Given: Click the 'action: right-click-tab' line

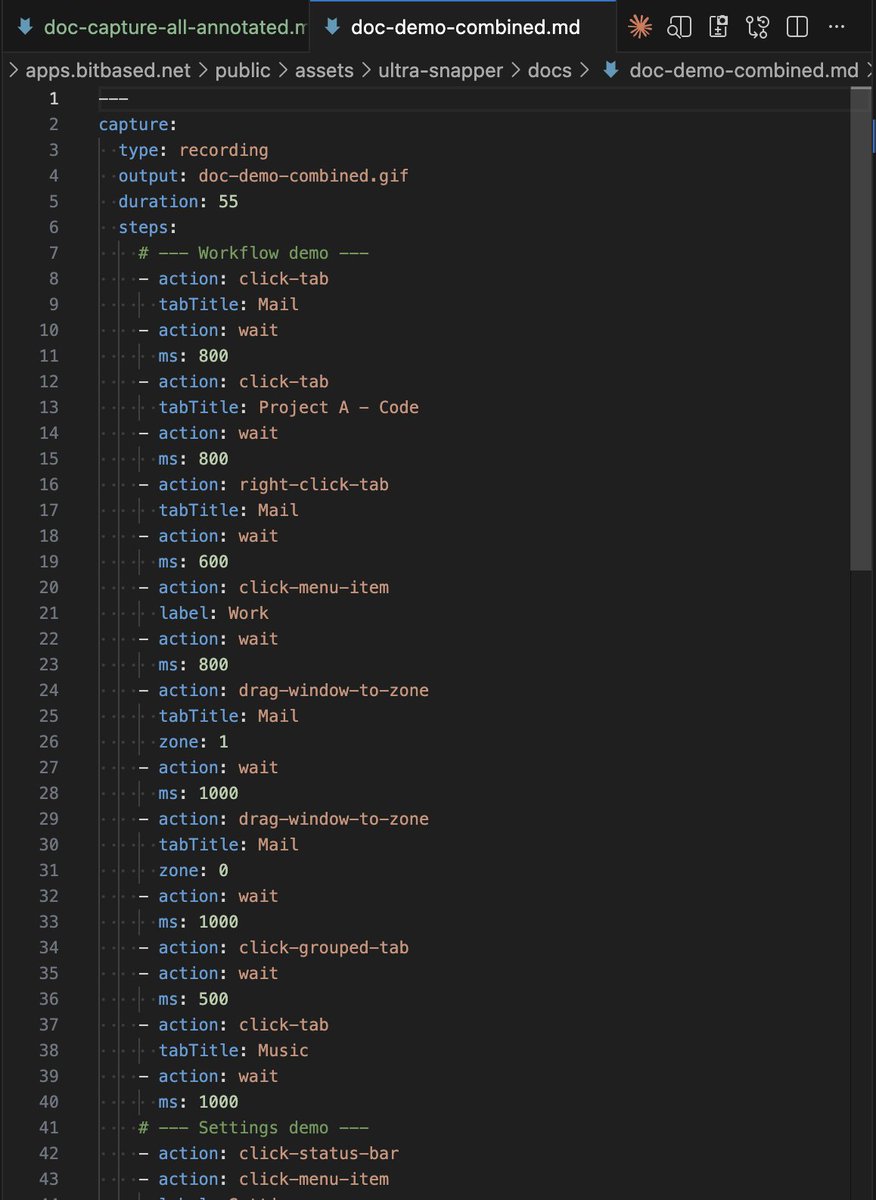Looking at the screenshot, I should point(273,484).
